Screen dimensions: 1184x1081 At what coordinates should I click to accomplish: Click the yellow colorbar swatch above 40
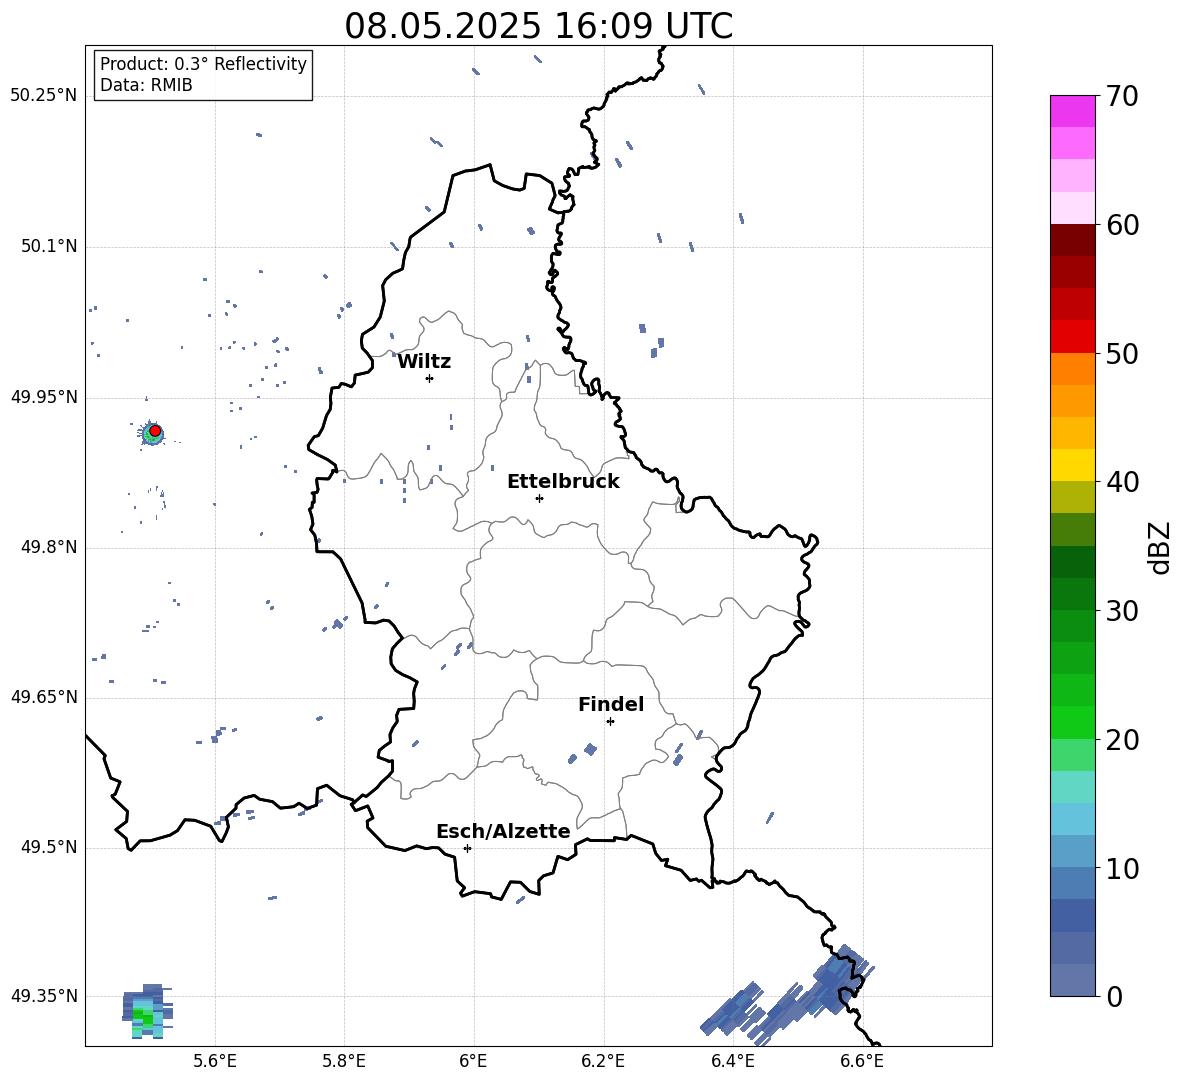tap(1072, 465)
